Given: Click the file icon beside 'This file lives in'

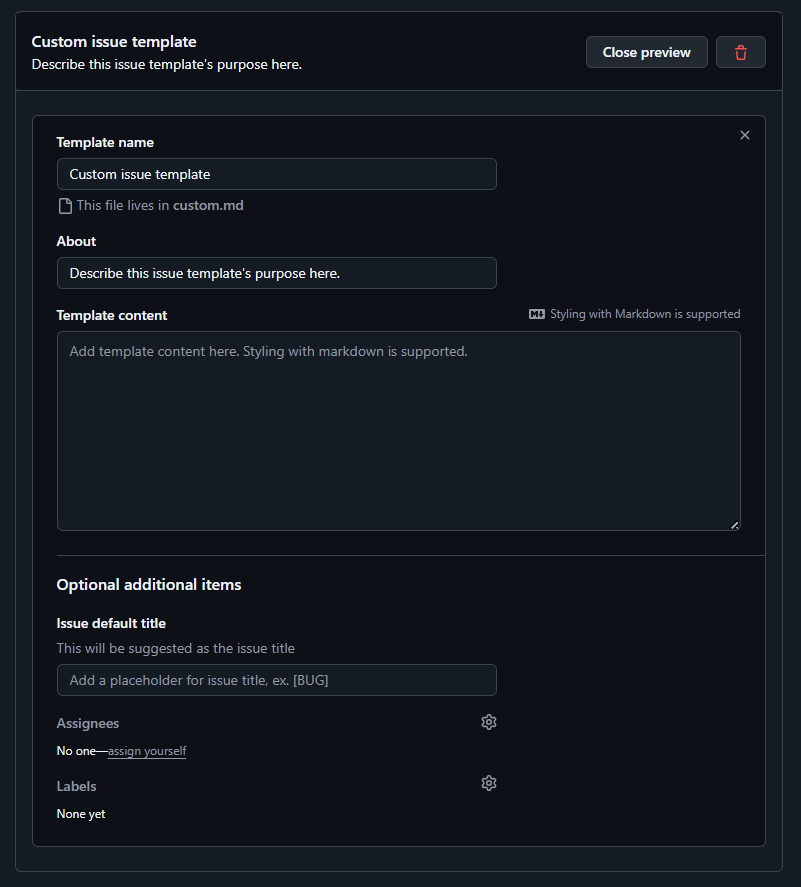Looking at the screenshot, I should point(65,206).
